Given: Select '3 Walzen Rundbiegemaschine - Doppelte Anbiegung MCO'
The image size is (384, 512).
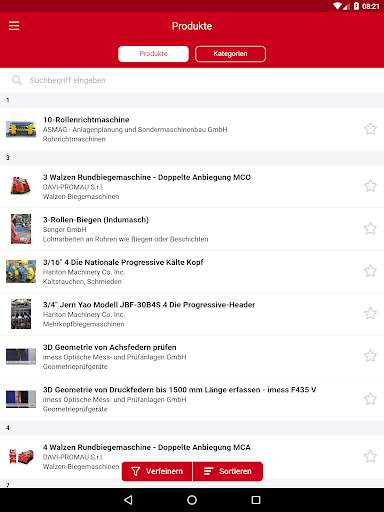Looking at the screenshot, I should coord(147,177).
